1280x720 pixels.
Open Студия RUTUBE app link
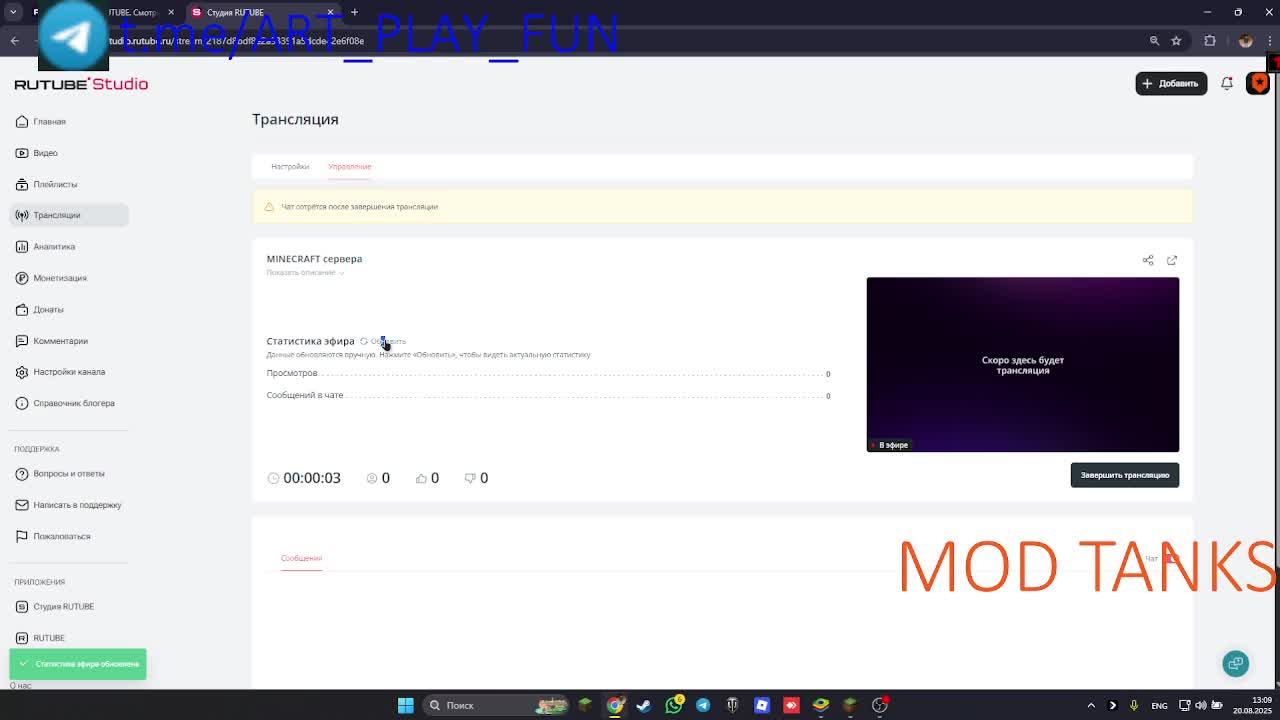click(x=54, y=607)
